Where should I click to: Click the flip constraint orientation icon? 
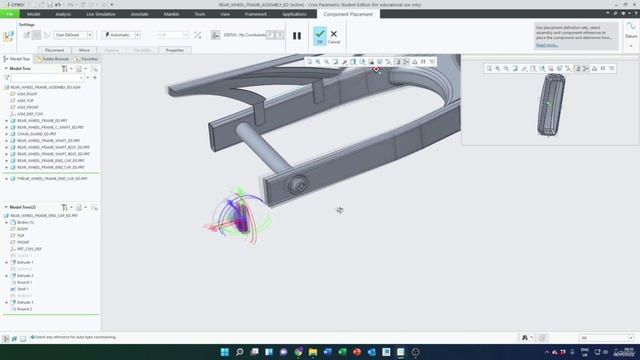(198, 36)
